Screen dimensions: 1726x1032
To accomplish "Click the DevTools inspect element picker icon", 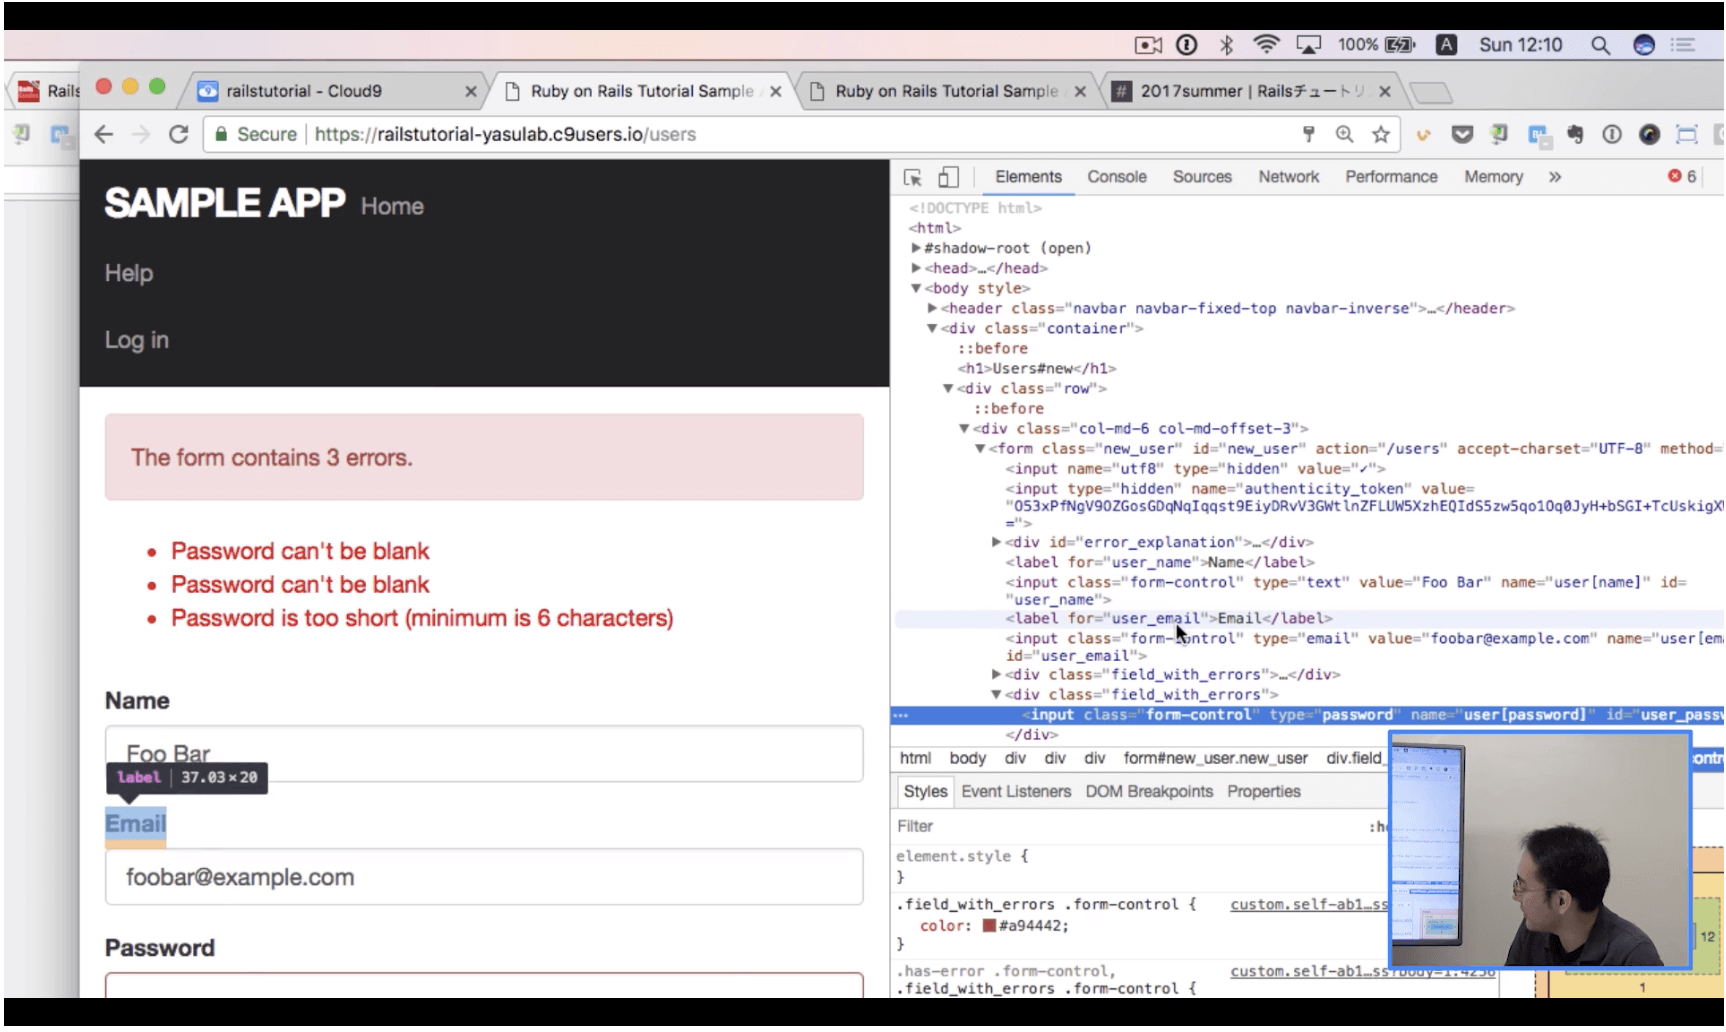I will point(912,177).
